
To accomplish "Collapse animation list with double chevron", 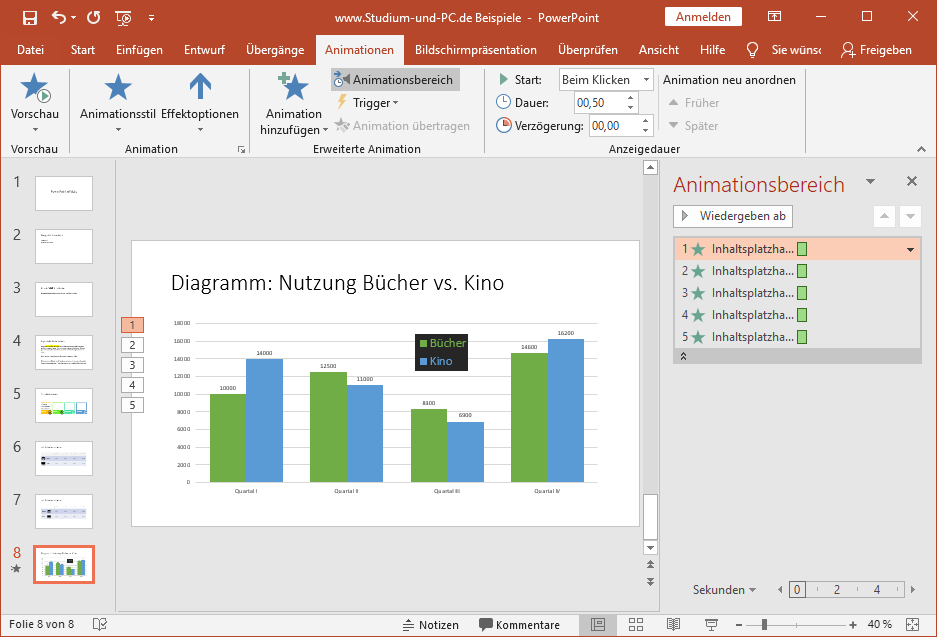I will [x=683, y=356].
